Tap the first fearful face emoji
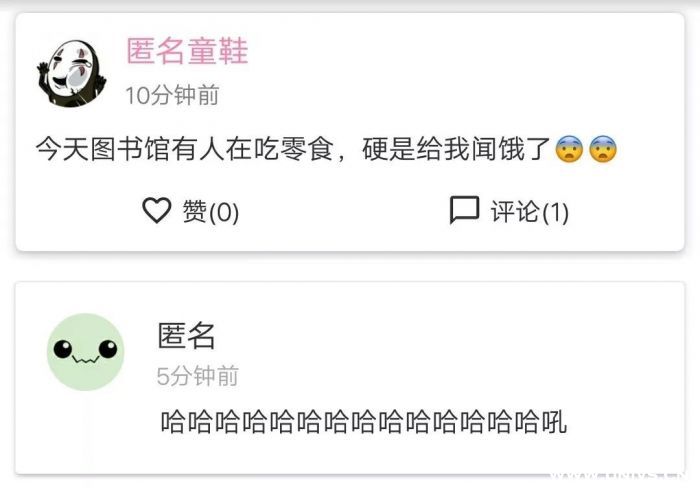 (569, 149)
